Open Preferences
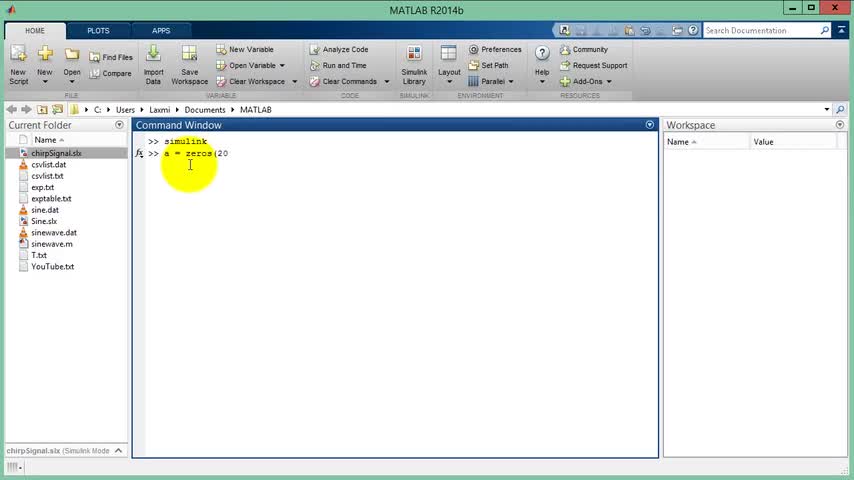Viewport: 854px width, 480px height. point(495,50)
